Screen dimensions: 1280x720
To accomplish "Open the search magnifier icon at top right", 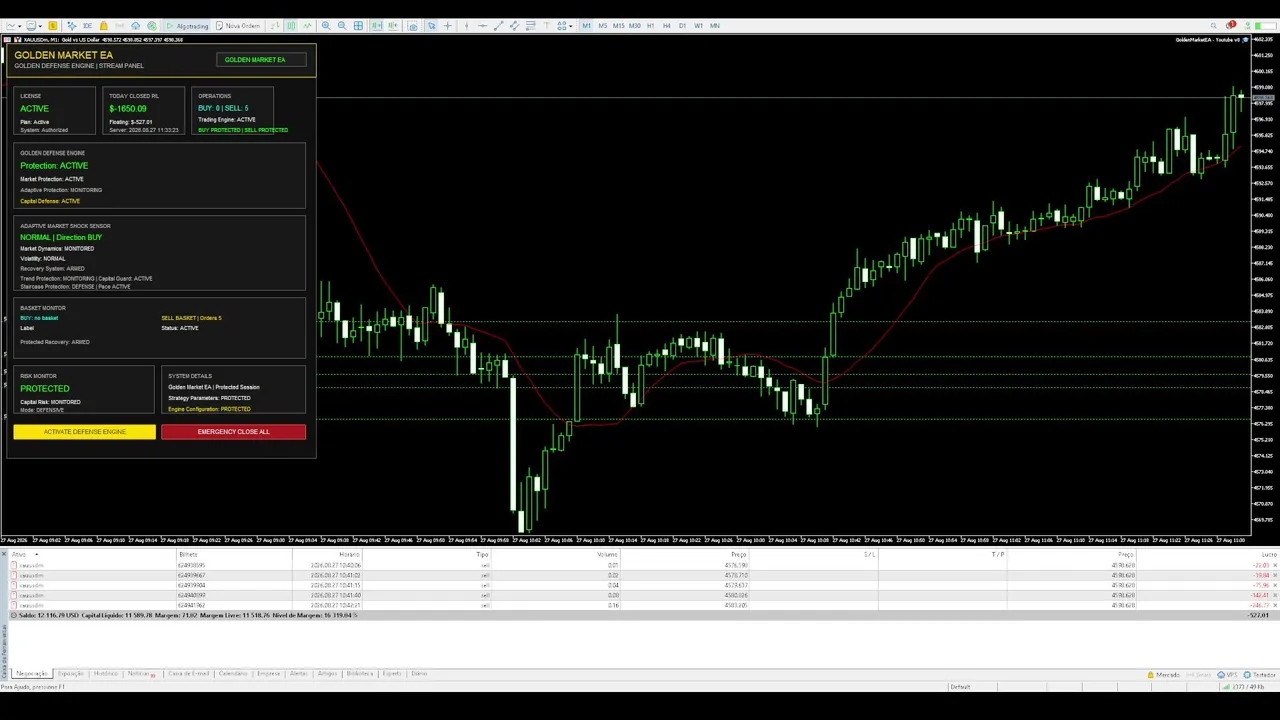I will (1213, 26).
